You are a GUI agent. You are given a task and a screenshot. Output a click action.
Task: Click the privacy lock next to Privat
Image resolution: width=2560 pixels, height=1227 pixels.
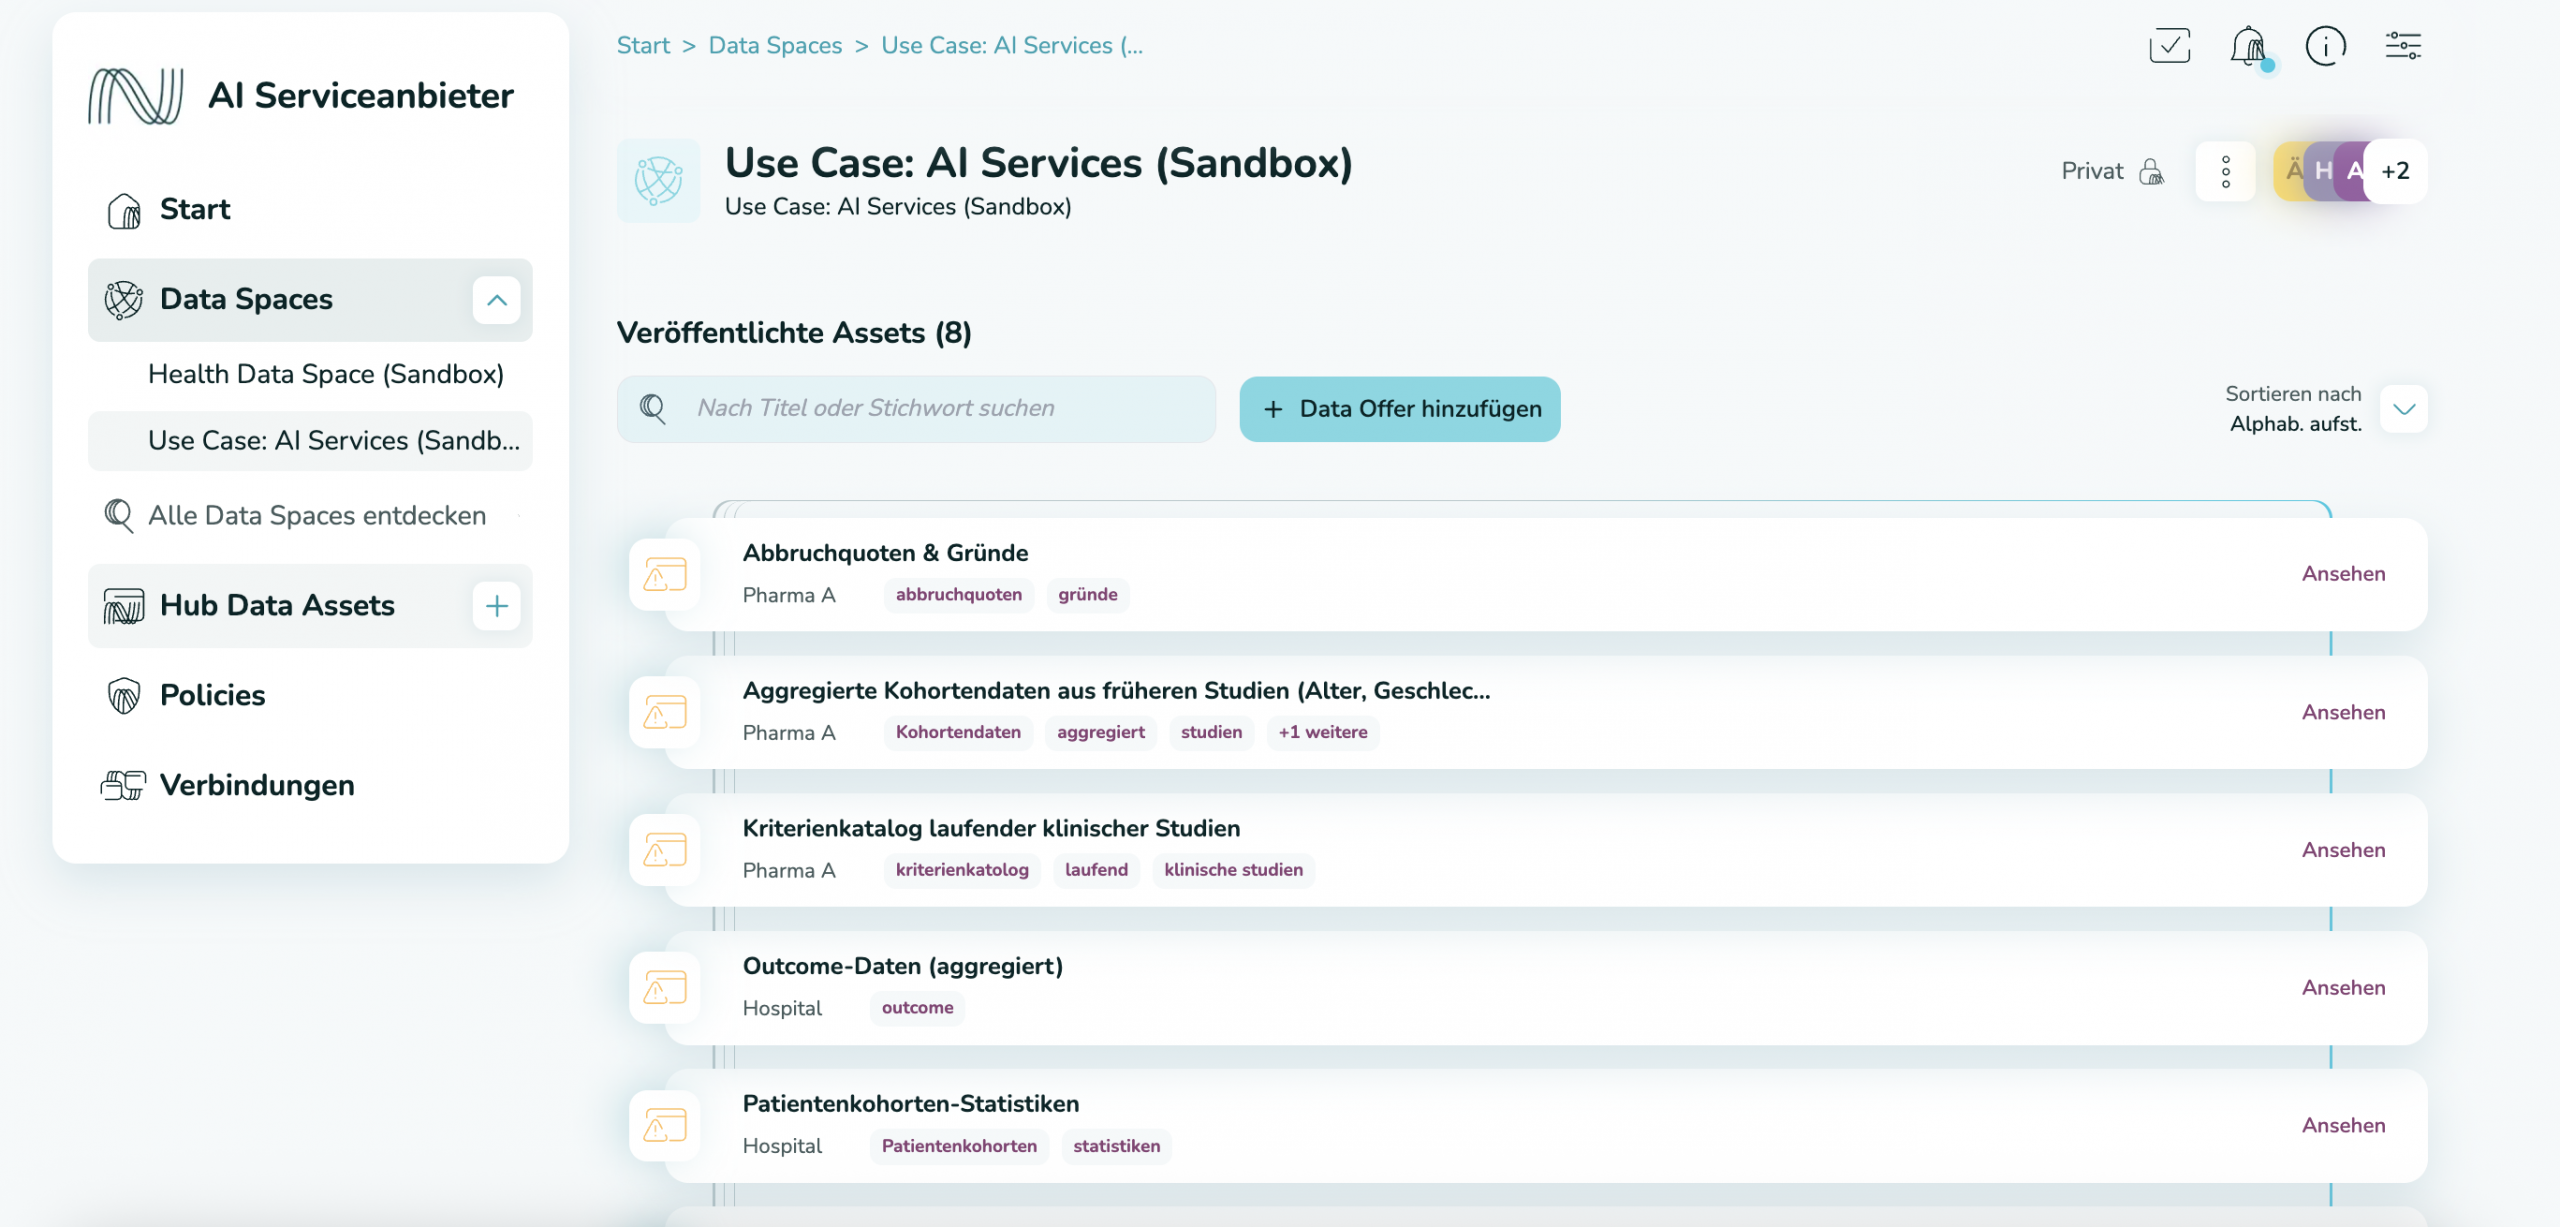tap(2150, 171)
